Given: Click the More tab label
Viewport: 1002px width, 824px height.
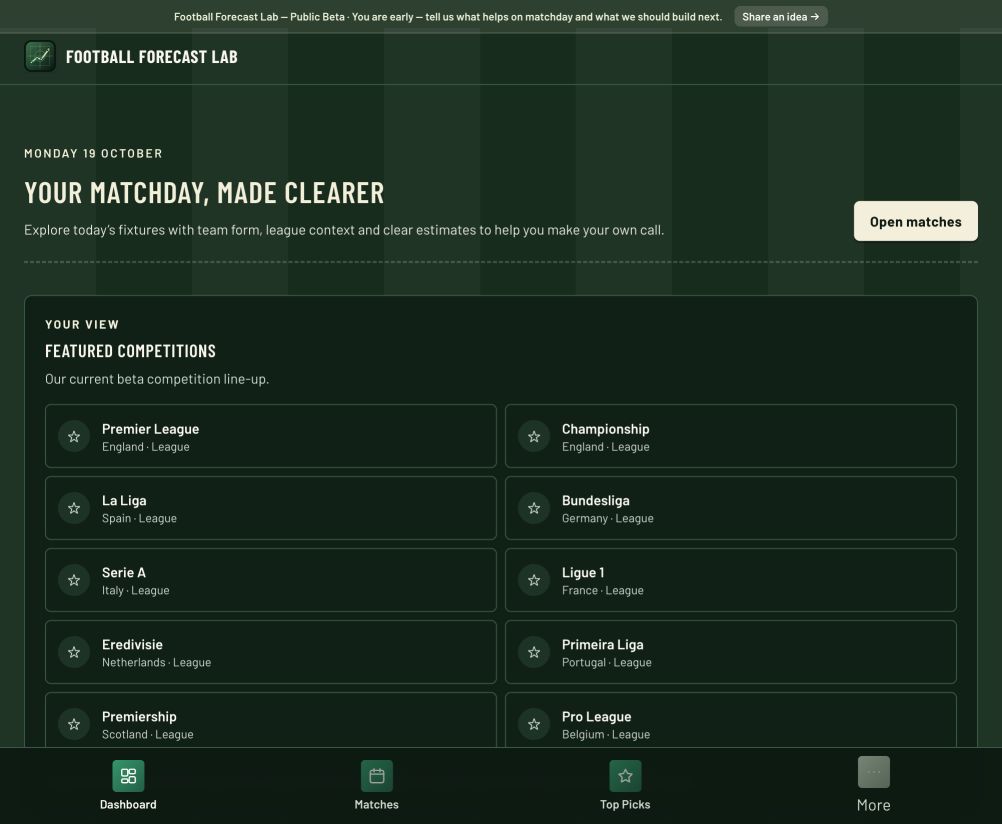Looking at the screenshot, I should coord(874,805).
